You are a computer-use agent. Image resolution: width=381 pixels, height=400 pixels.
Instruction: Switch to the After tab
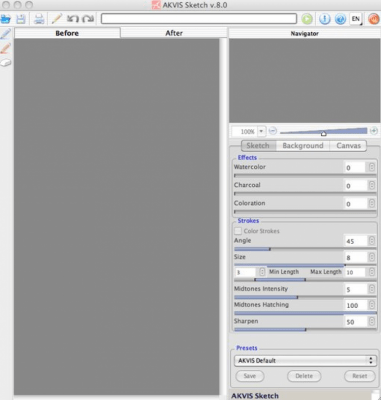pos(174,33)
